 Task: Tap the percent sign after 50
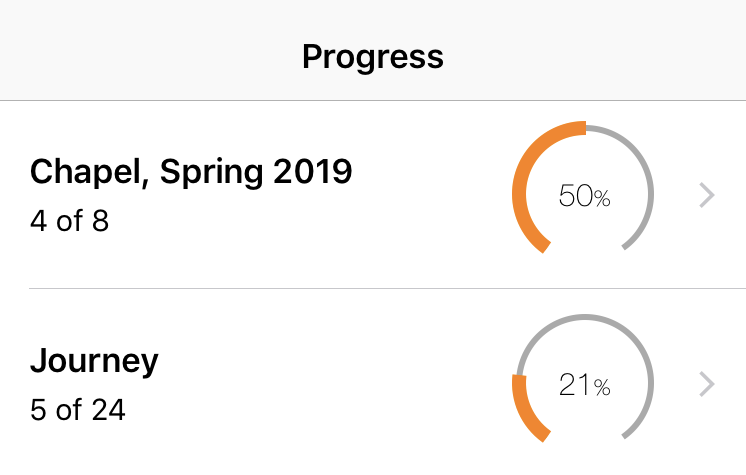(602, 199)
